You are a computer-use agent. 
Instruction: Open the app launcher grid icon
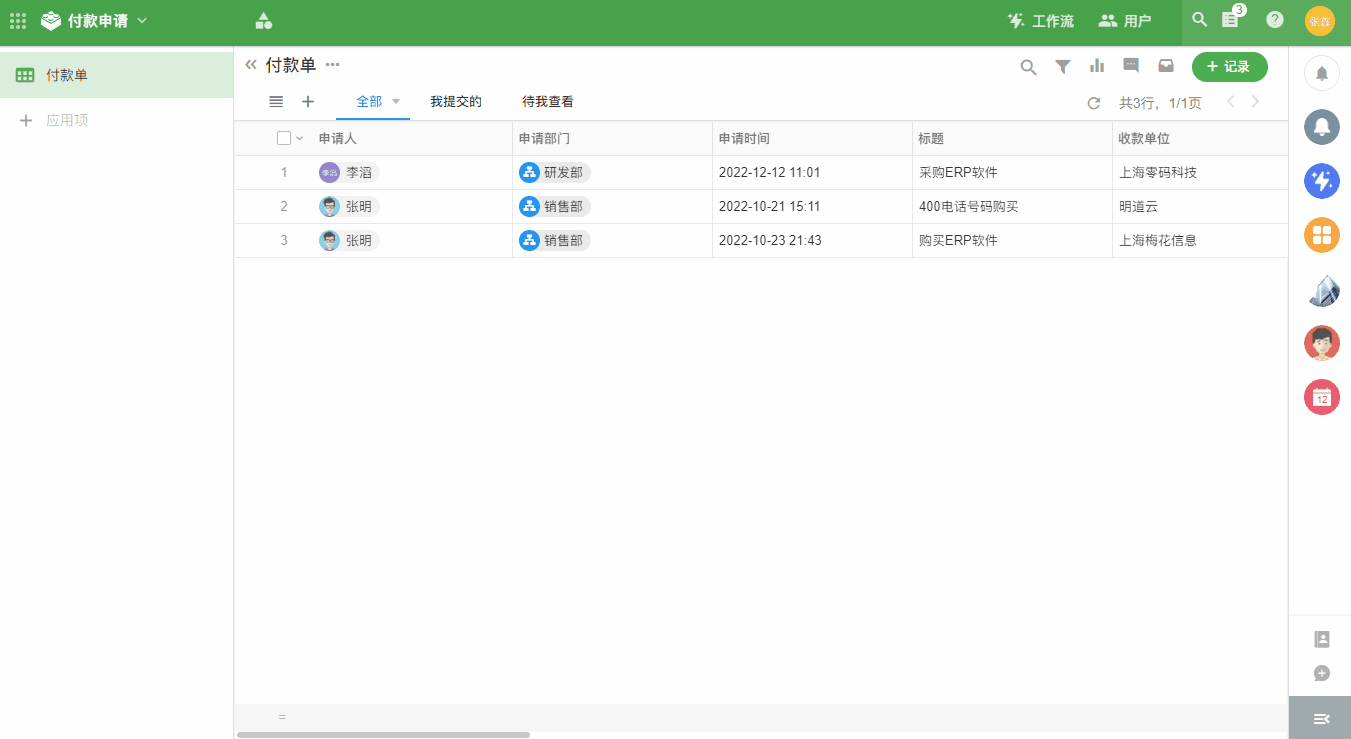pyautogui.click(x=18, y=20)
